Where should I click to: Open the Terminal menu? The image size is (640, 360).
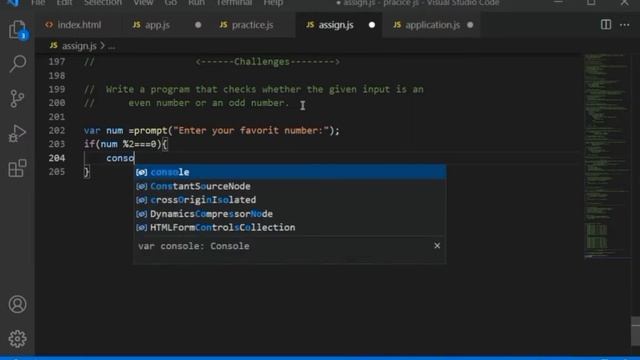pos(234,3)
